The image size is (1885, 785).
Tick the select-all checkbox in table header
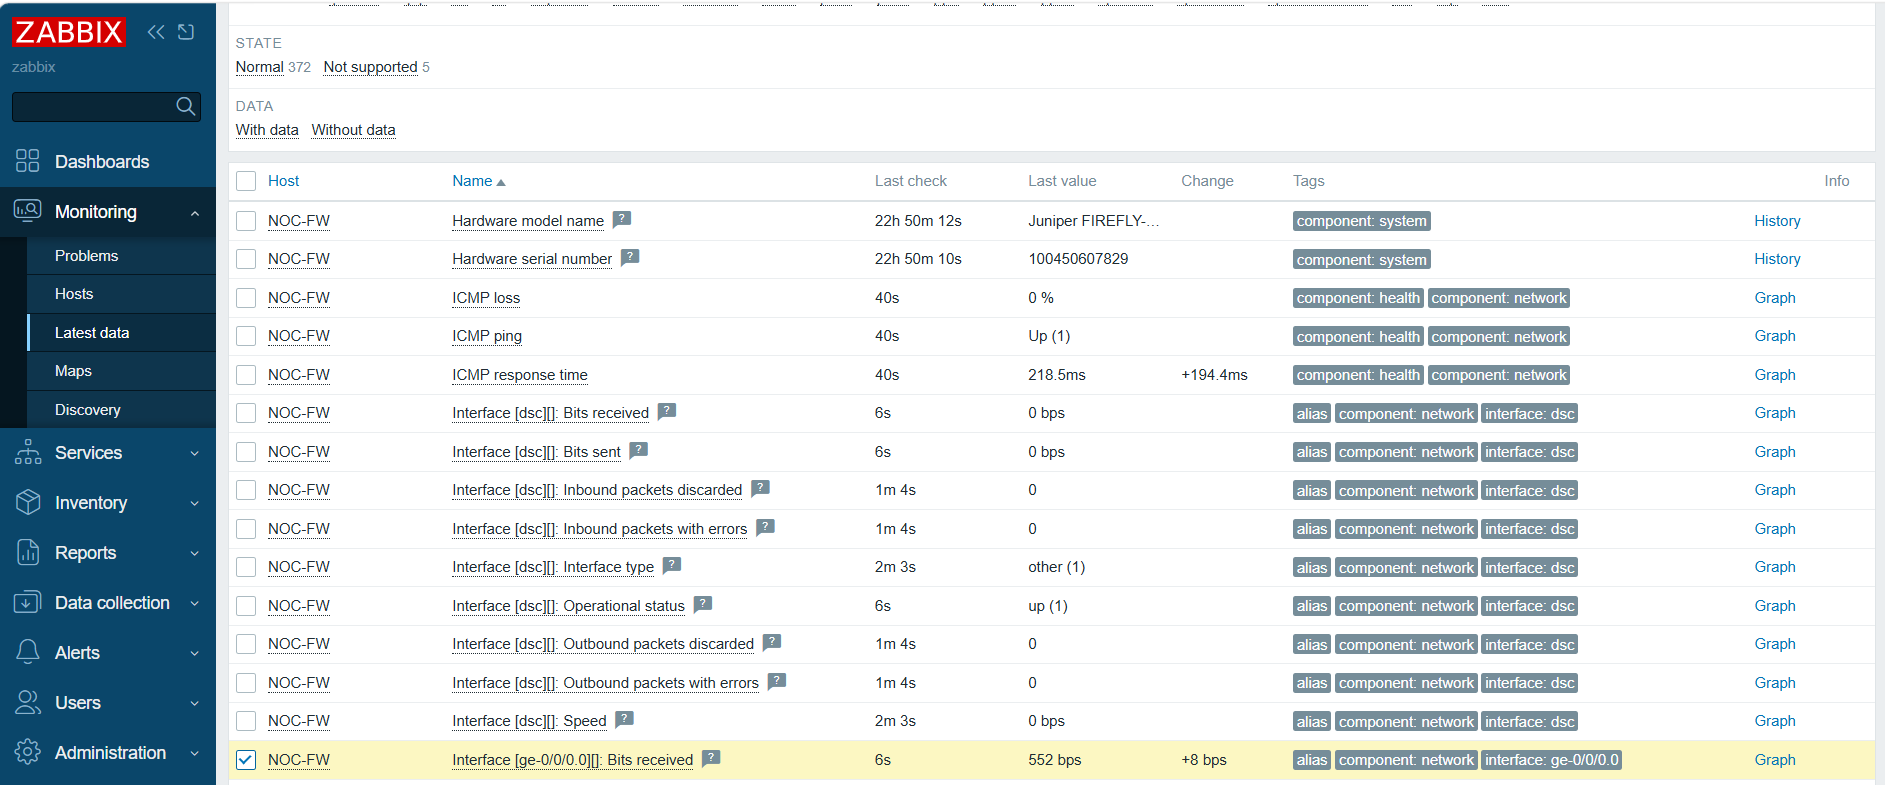click(246, 181)
